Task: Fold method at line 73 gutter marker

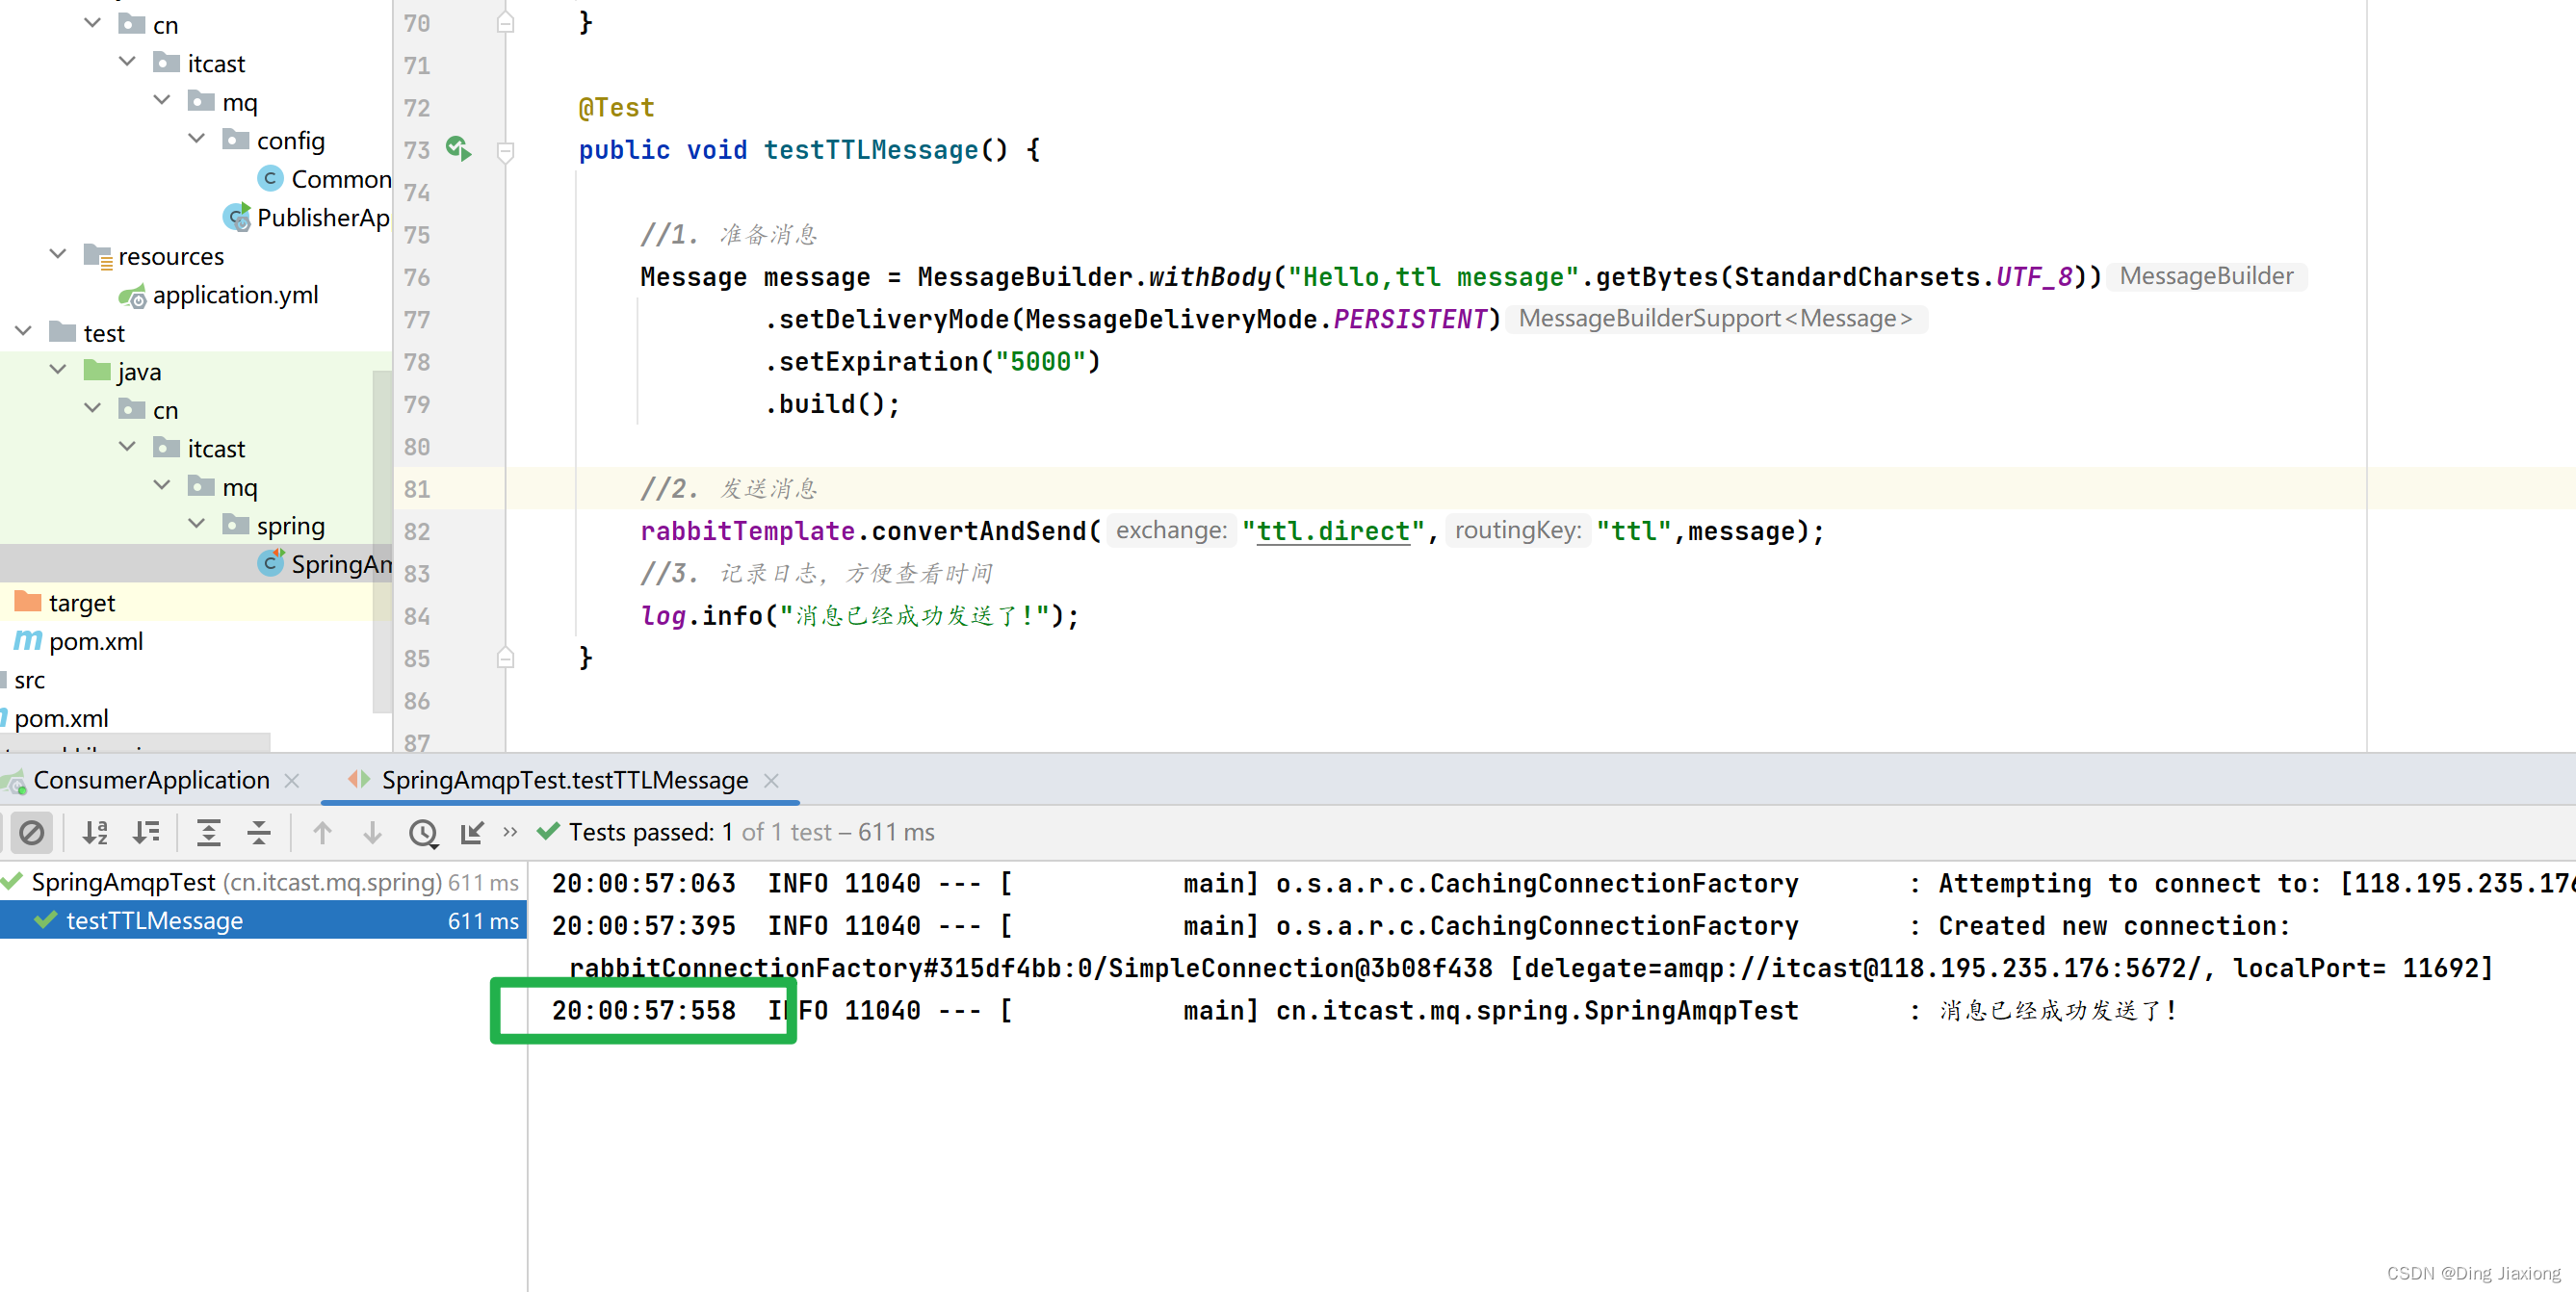Action: (x=506, y=151)
